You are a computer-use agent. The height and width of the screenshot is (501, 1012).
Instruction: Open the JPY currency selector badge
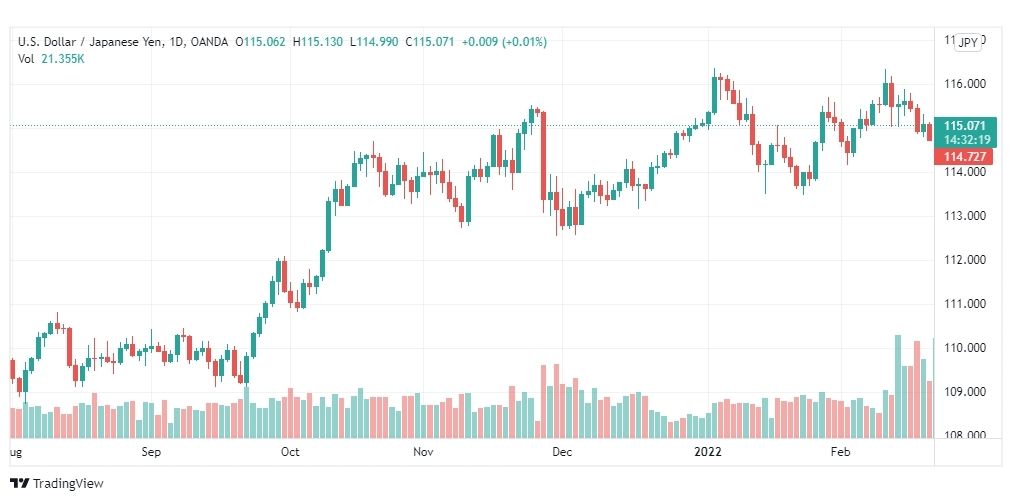tap(967, 43)
